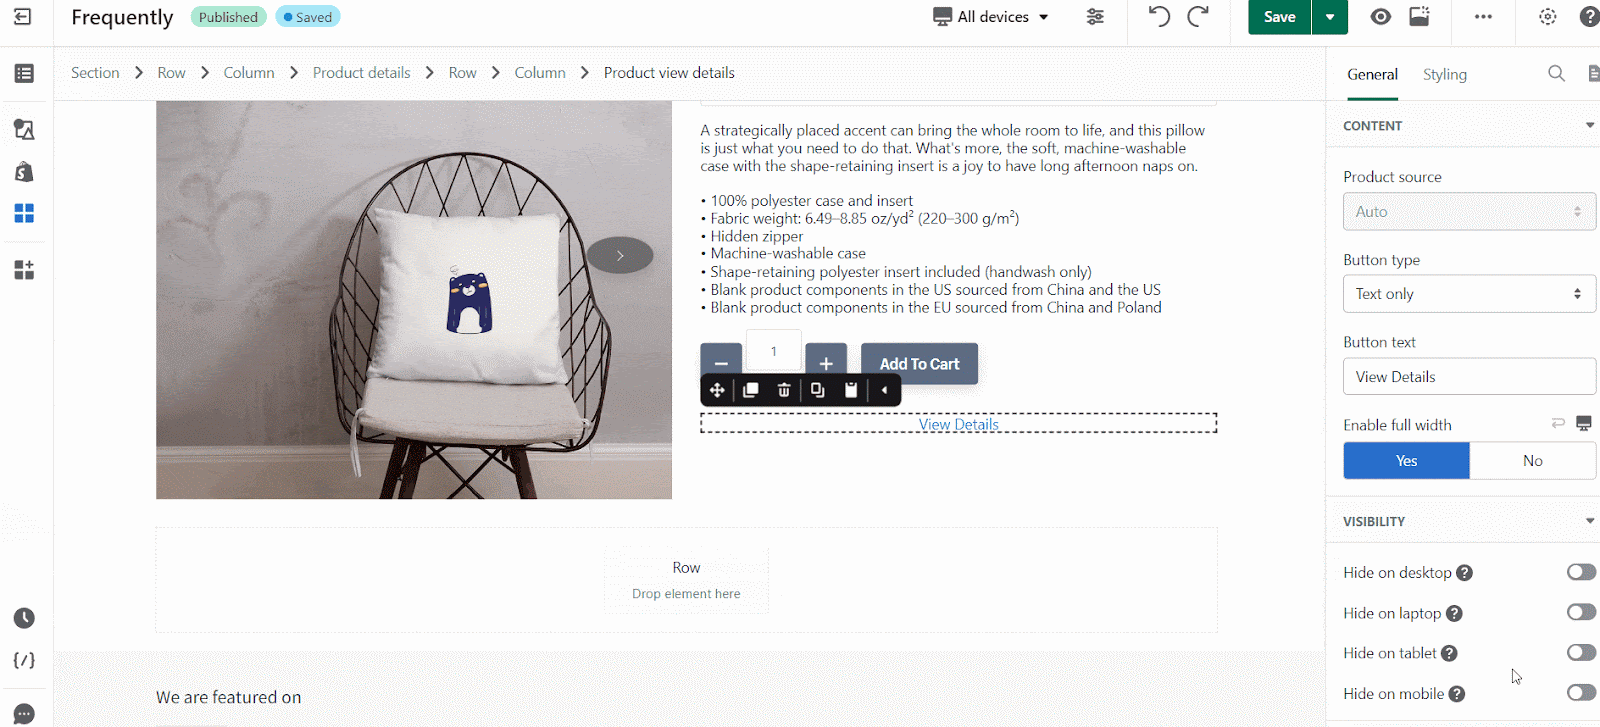Click the redo arrow icon
The width and height of the screenshot is (1600, 727).
[1198, 16]
